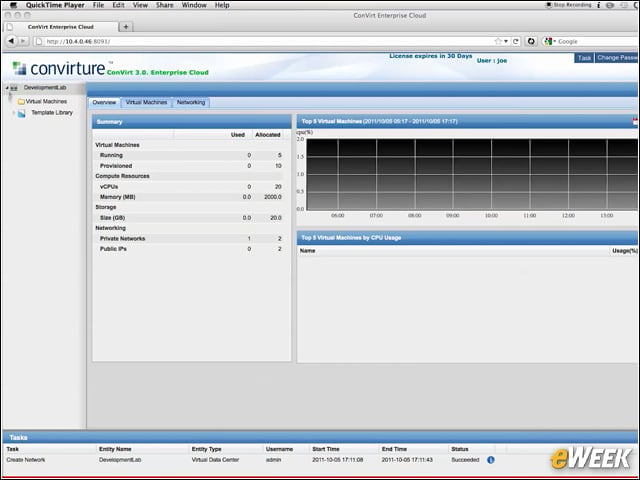The height and width of the screenshot is (480, 640).
Task: Select the ConVirt Enterprise Cloud browser tab
Action: (61, 27)
